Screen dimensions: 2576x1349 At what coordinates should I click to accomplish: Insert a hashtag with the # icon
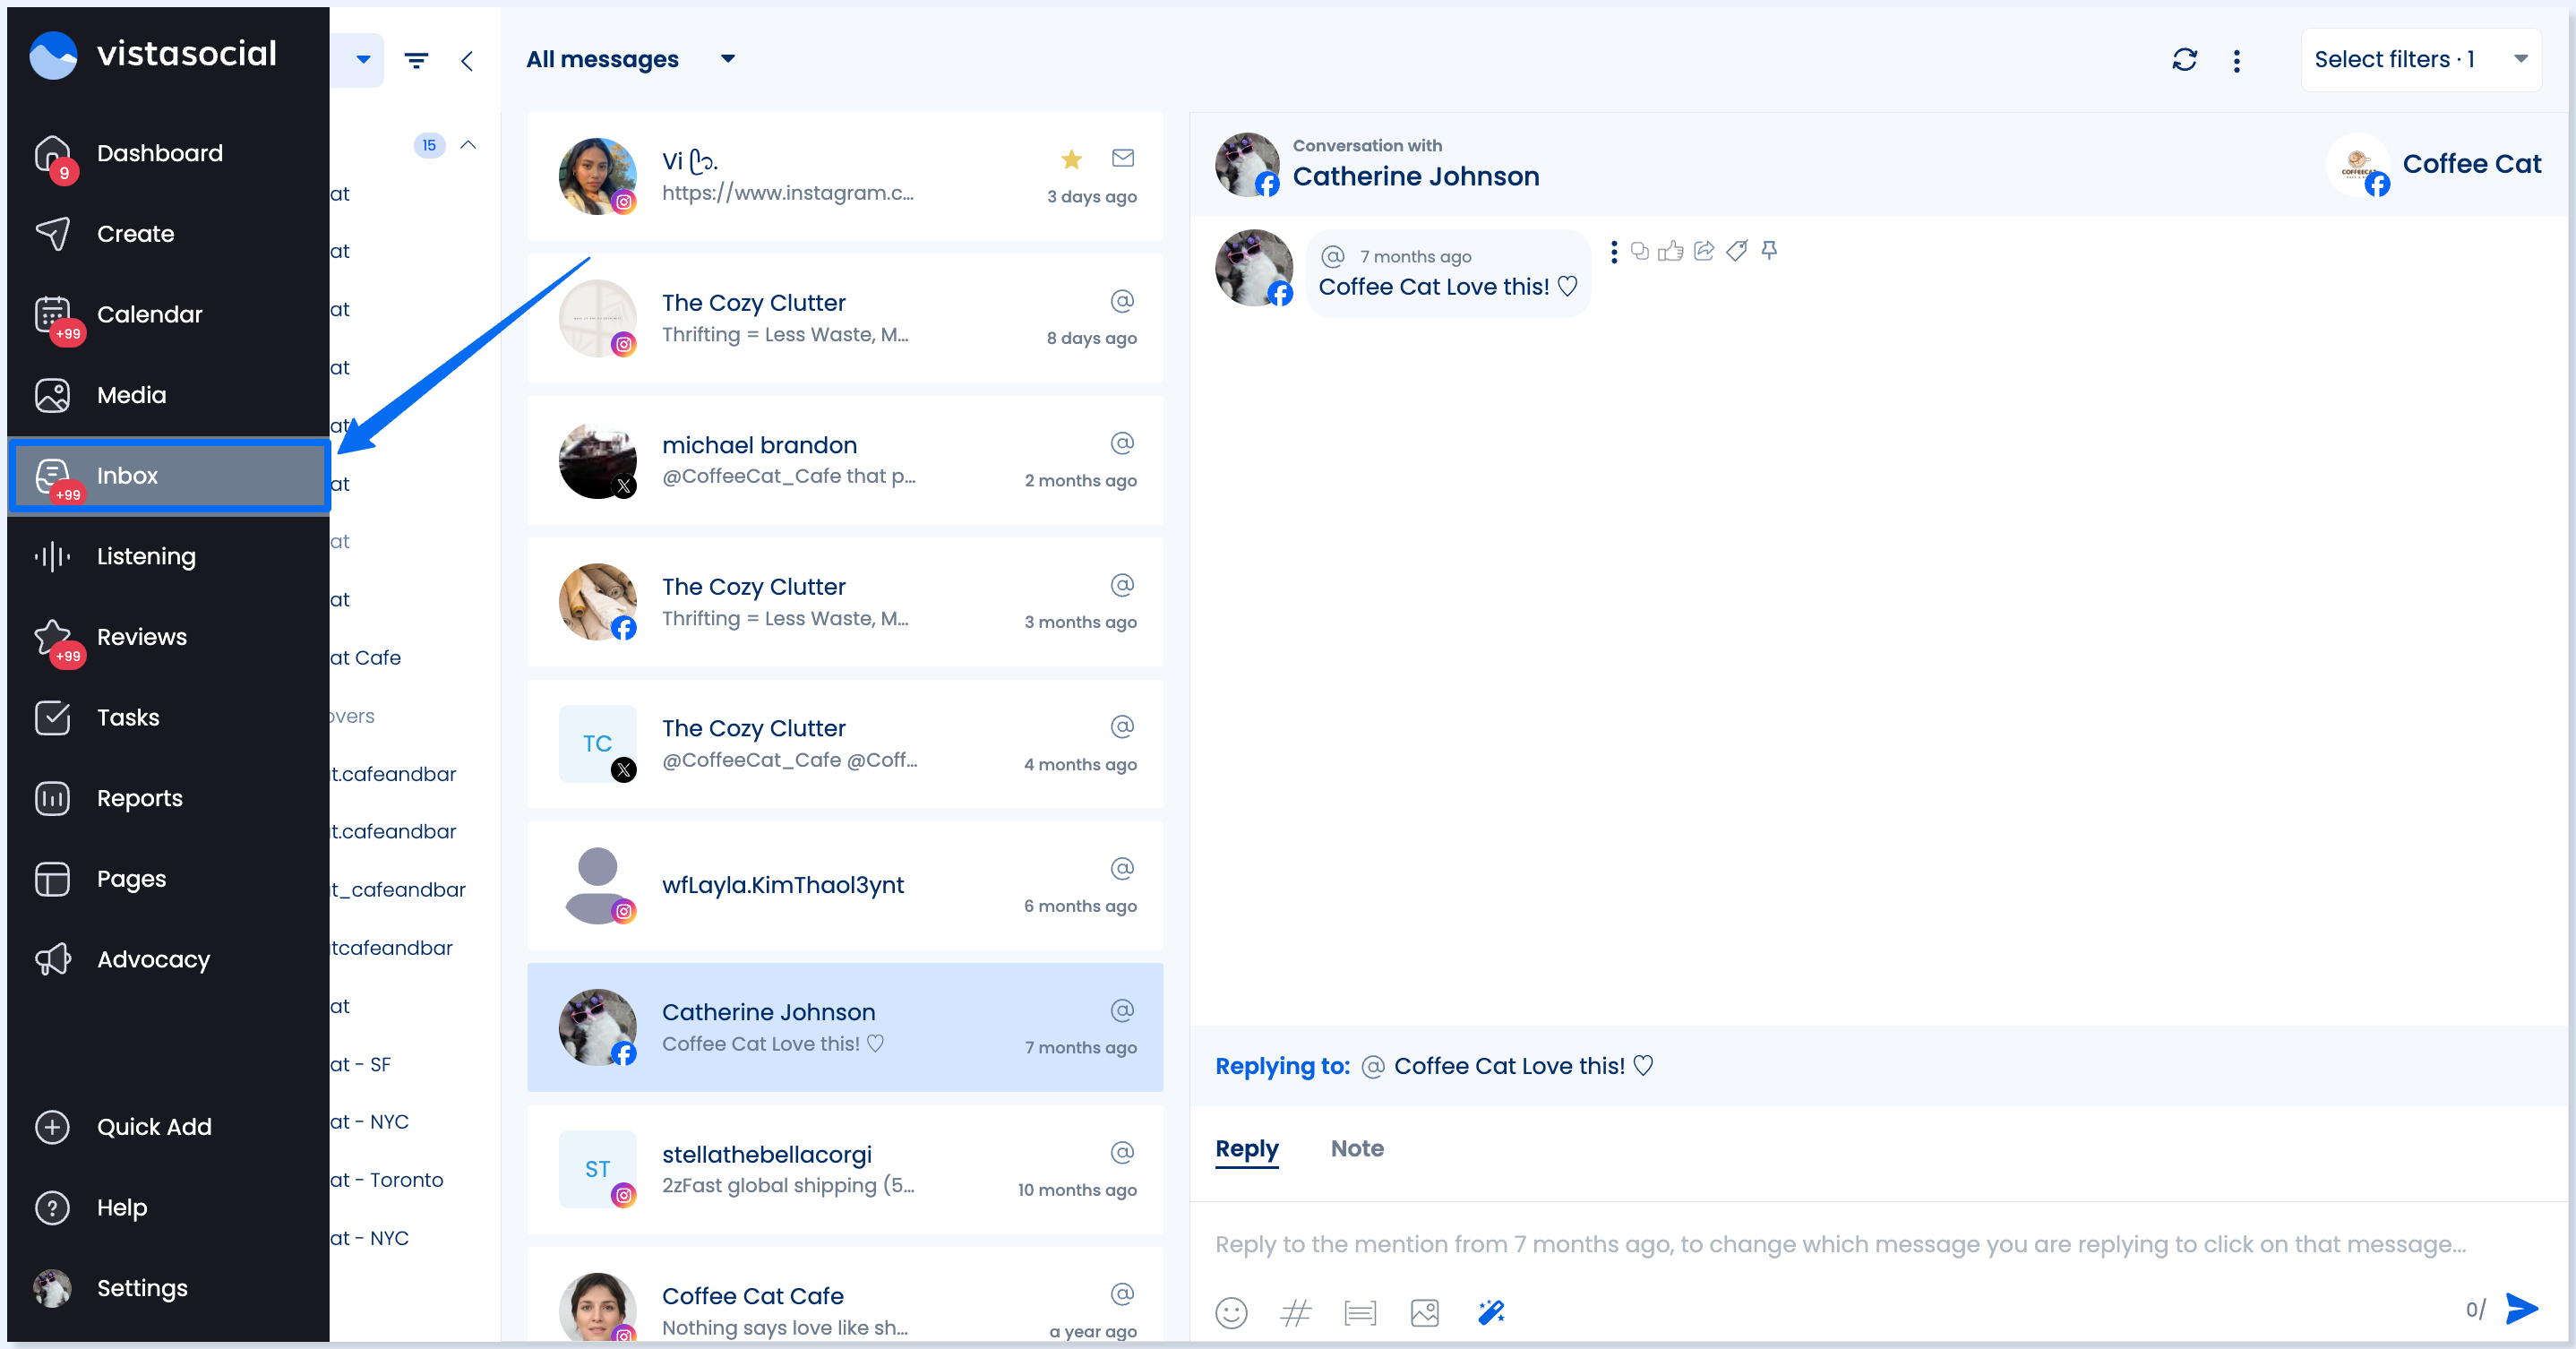click(1296, 1312)
